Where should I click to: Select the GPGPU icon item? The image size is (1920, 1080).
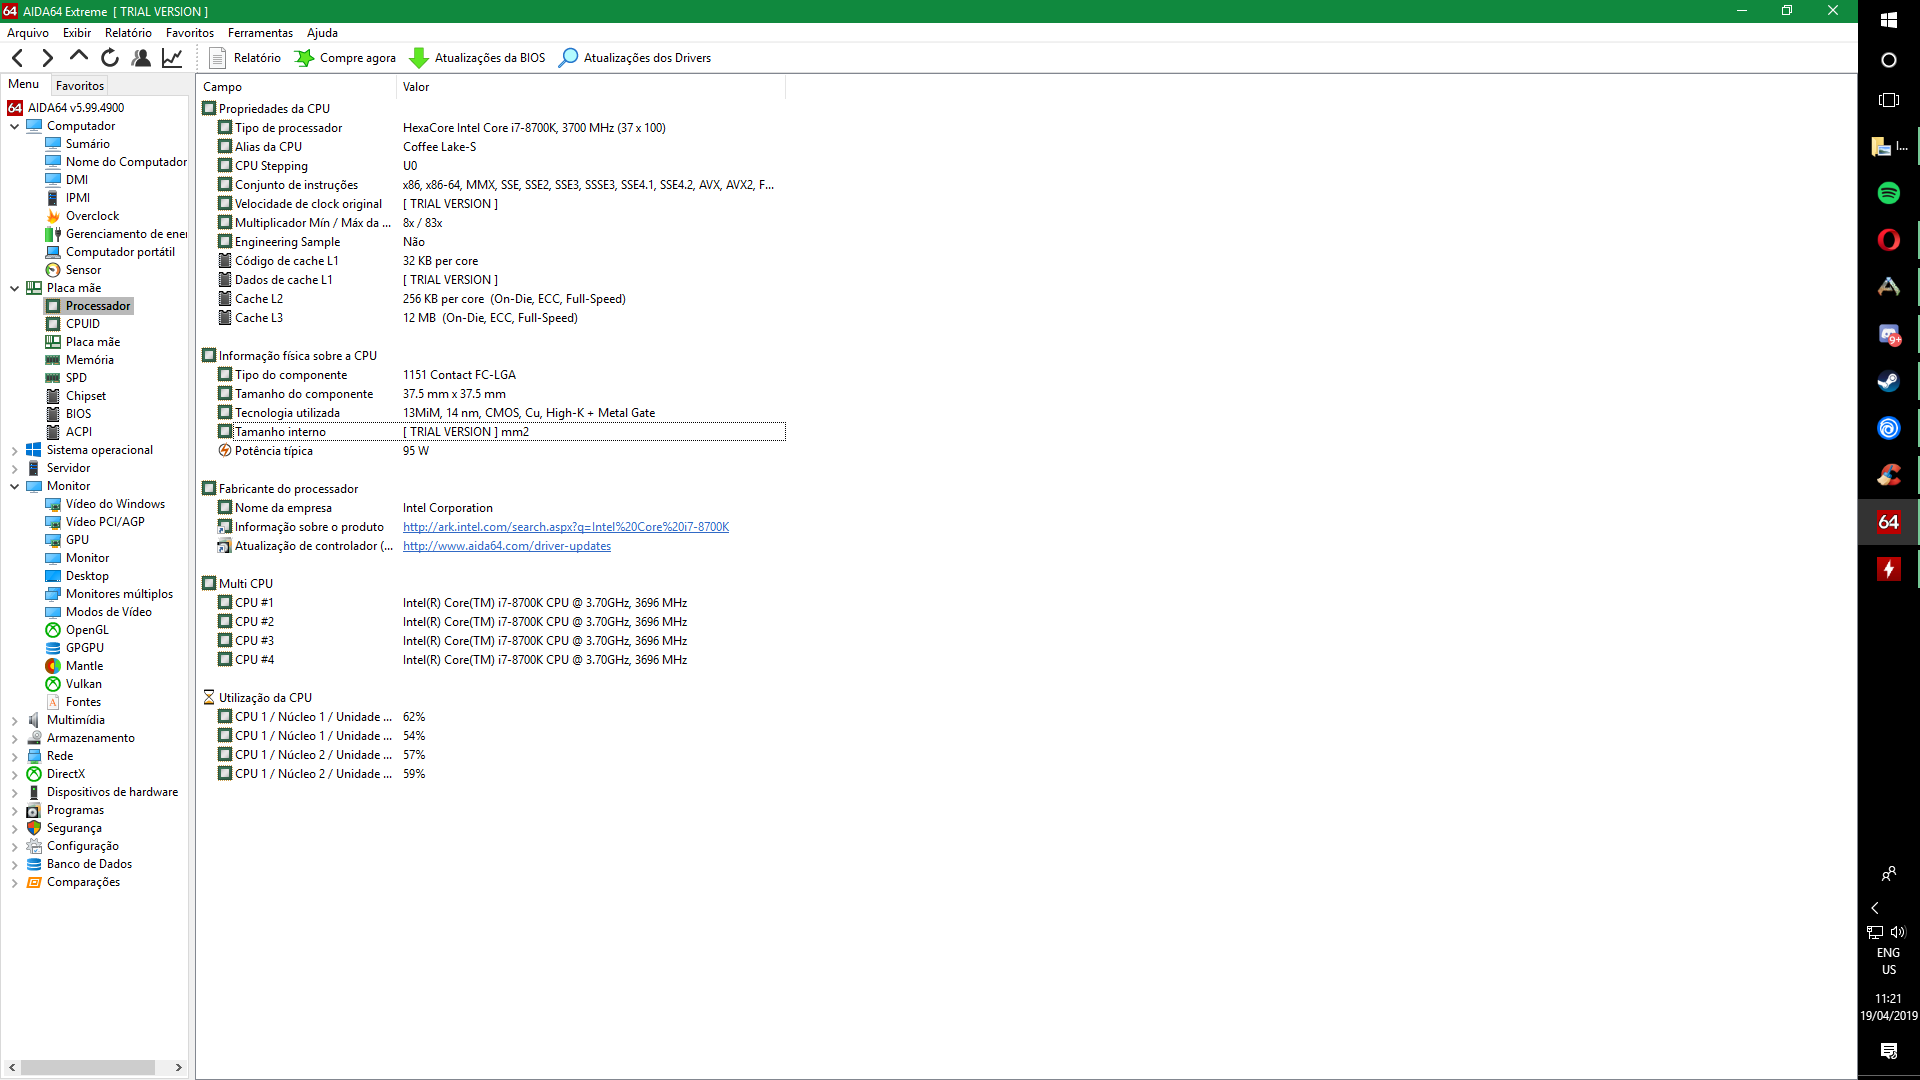53,648
